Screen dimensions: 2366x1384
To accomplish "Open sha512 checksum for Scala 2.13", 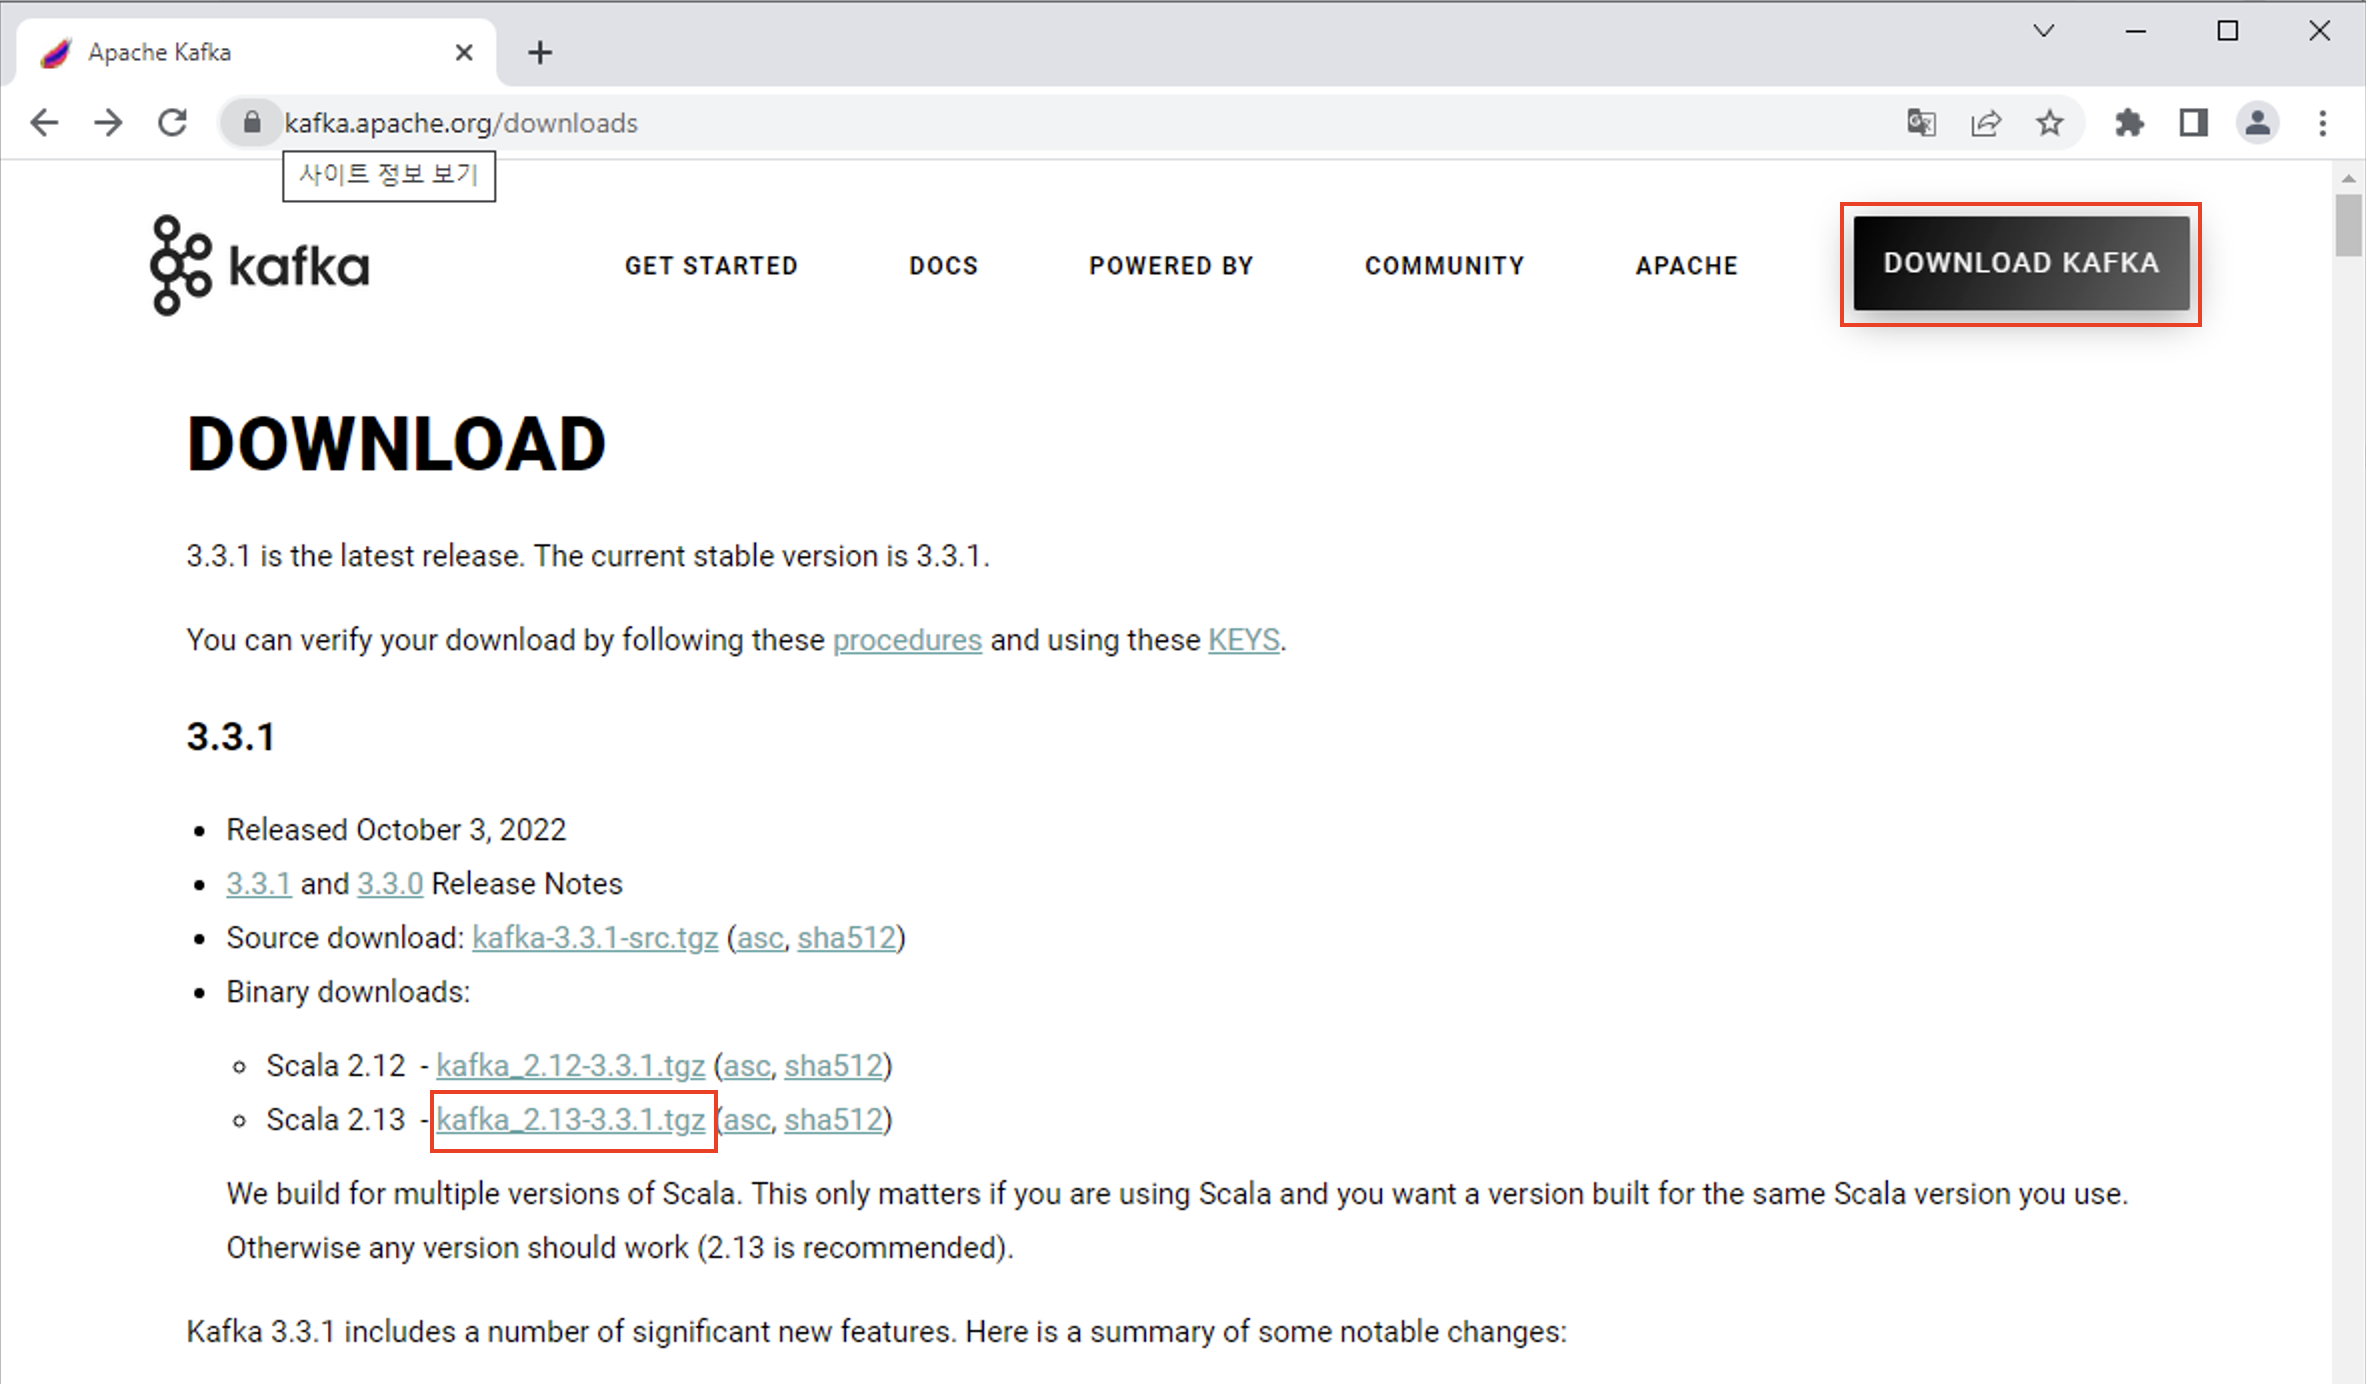I will tap(834, 1120).
